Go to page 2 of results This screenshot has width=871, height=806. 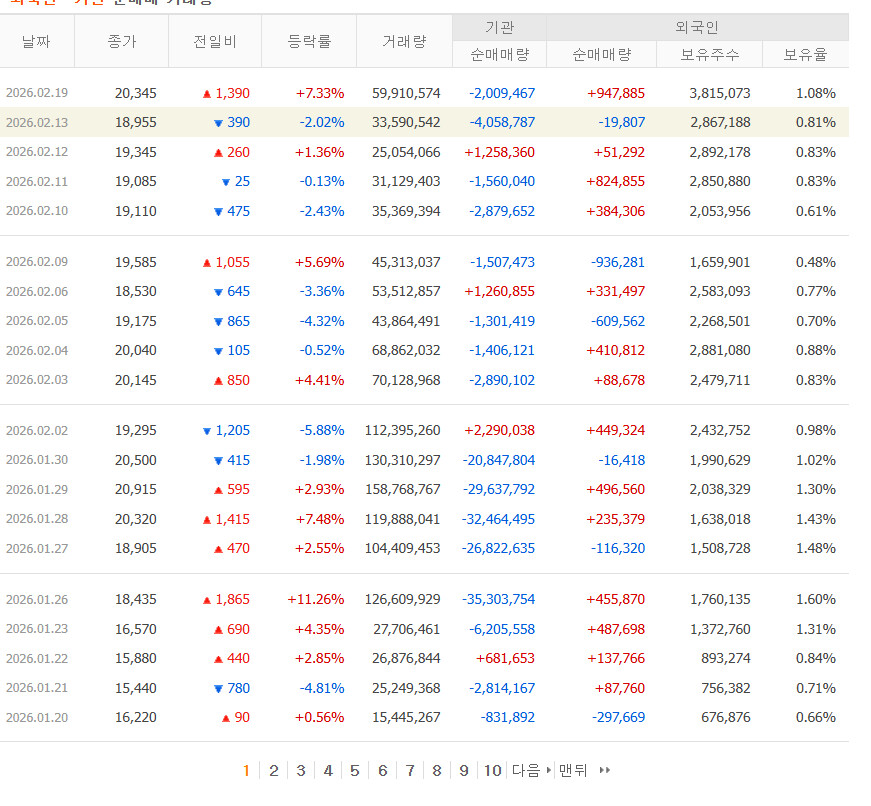pyautogui.click(x=273, y=771)
